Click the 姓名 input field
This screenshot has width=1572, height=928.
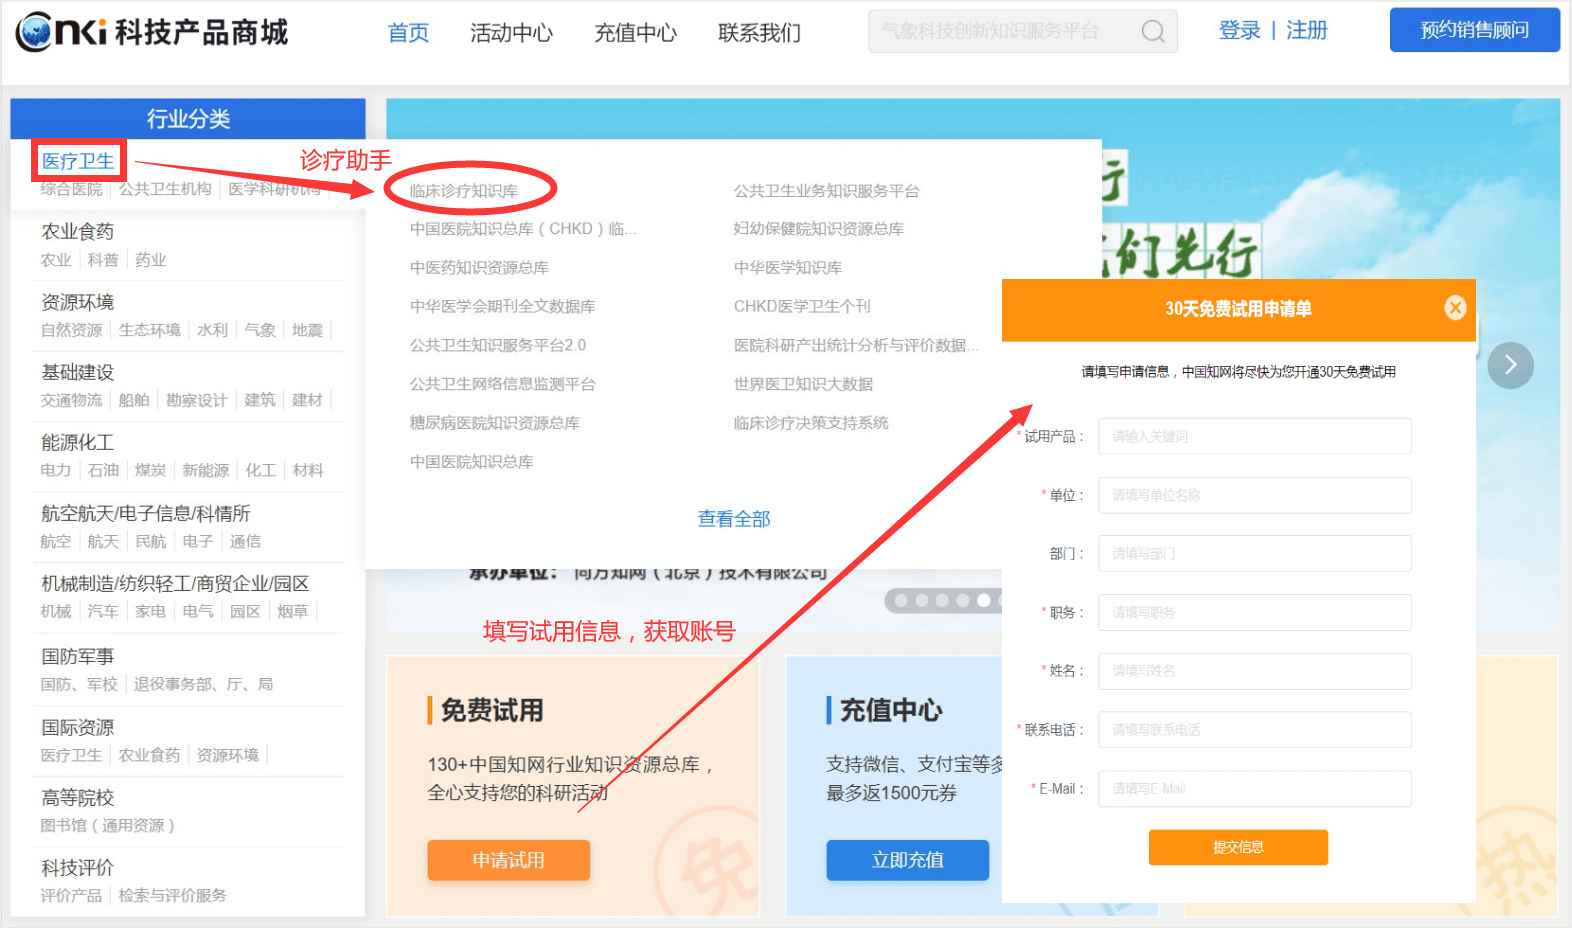pos(1255,671)
